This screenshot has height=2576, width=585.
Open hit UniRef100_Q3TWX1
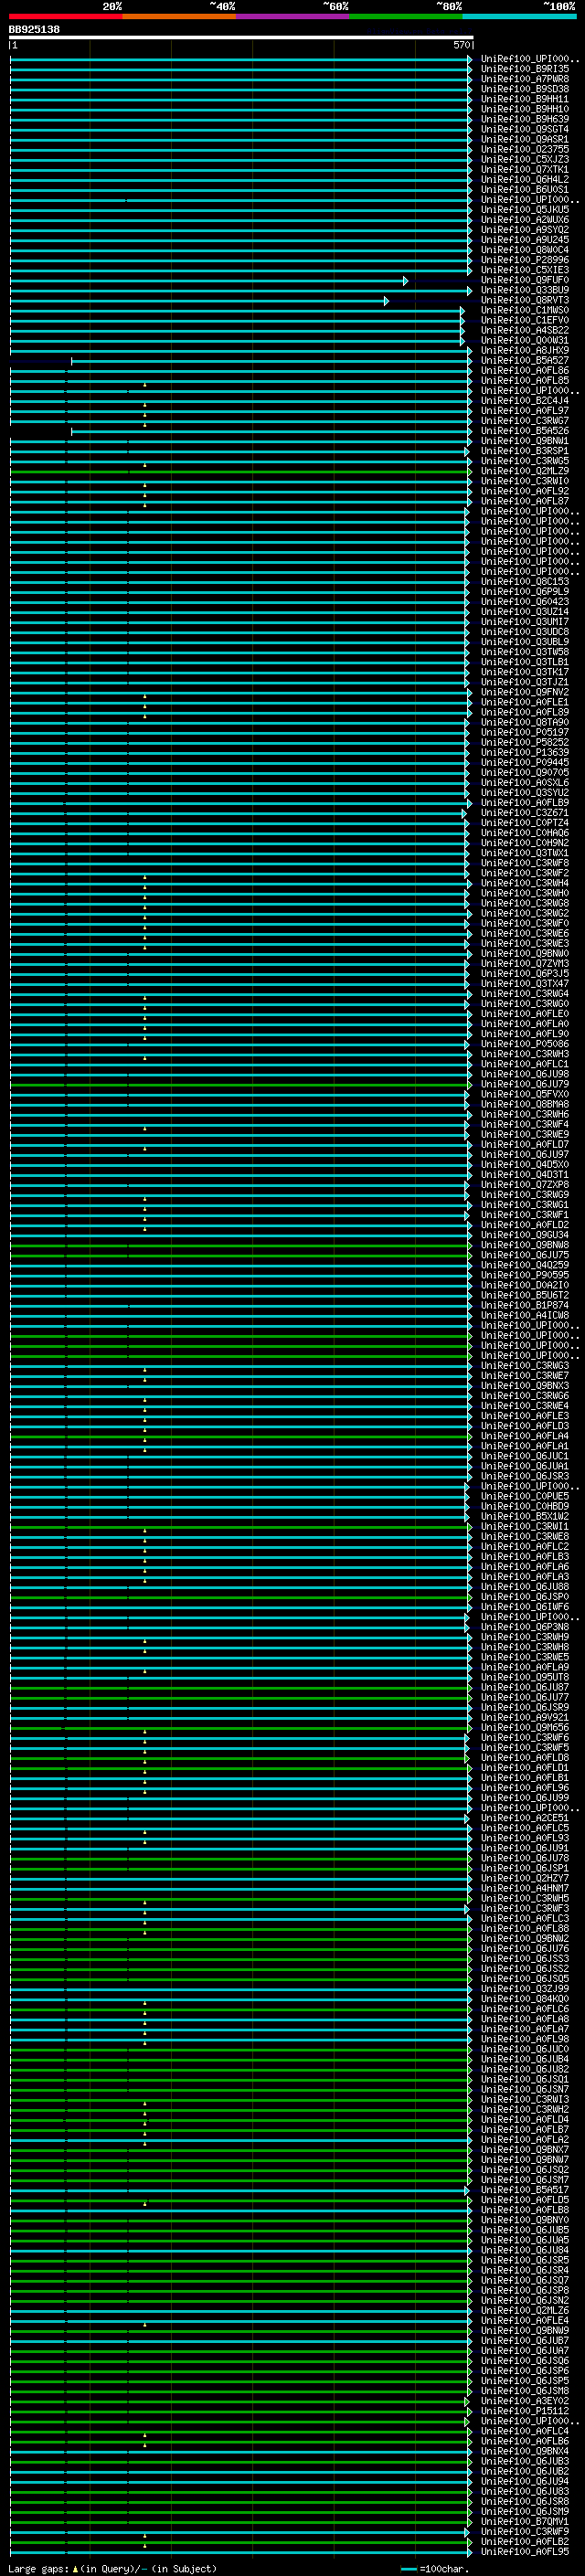click(525, 853)
